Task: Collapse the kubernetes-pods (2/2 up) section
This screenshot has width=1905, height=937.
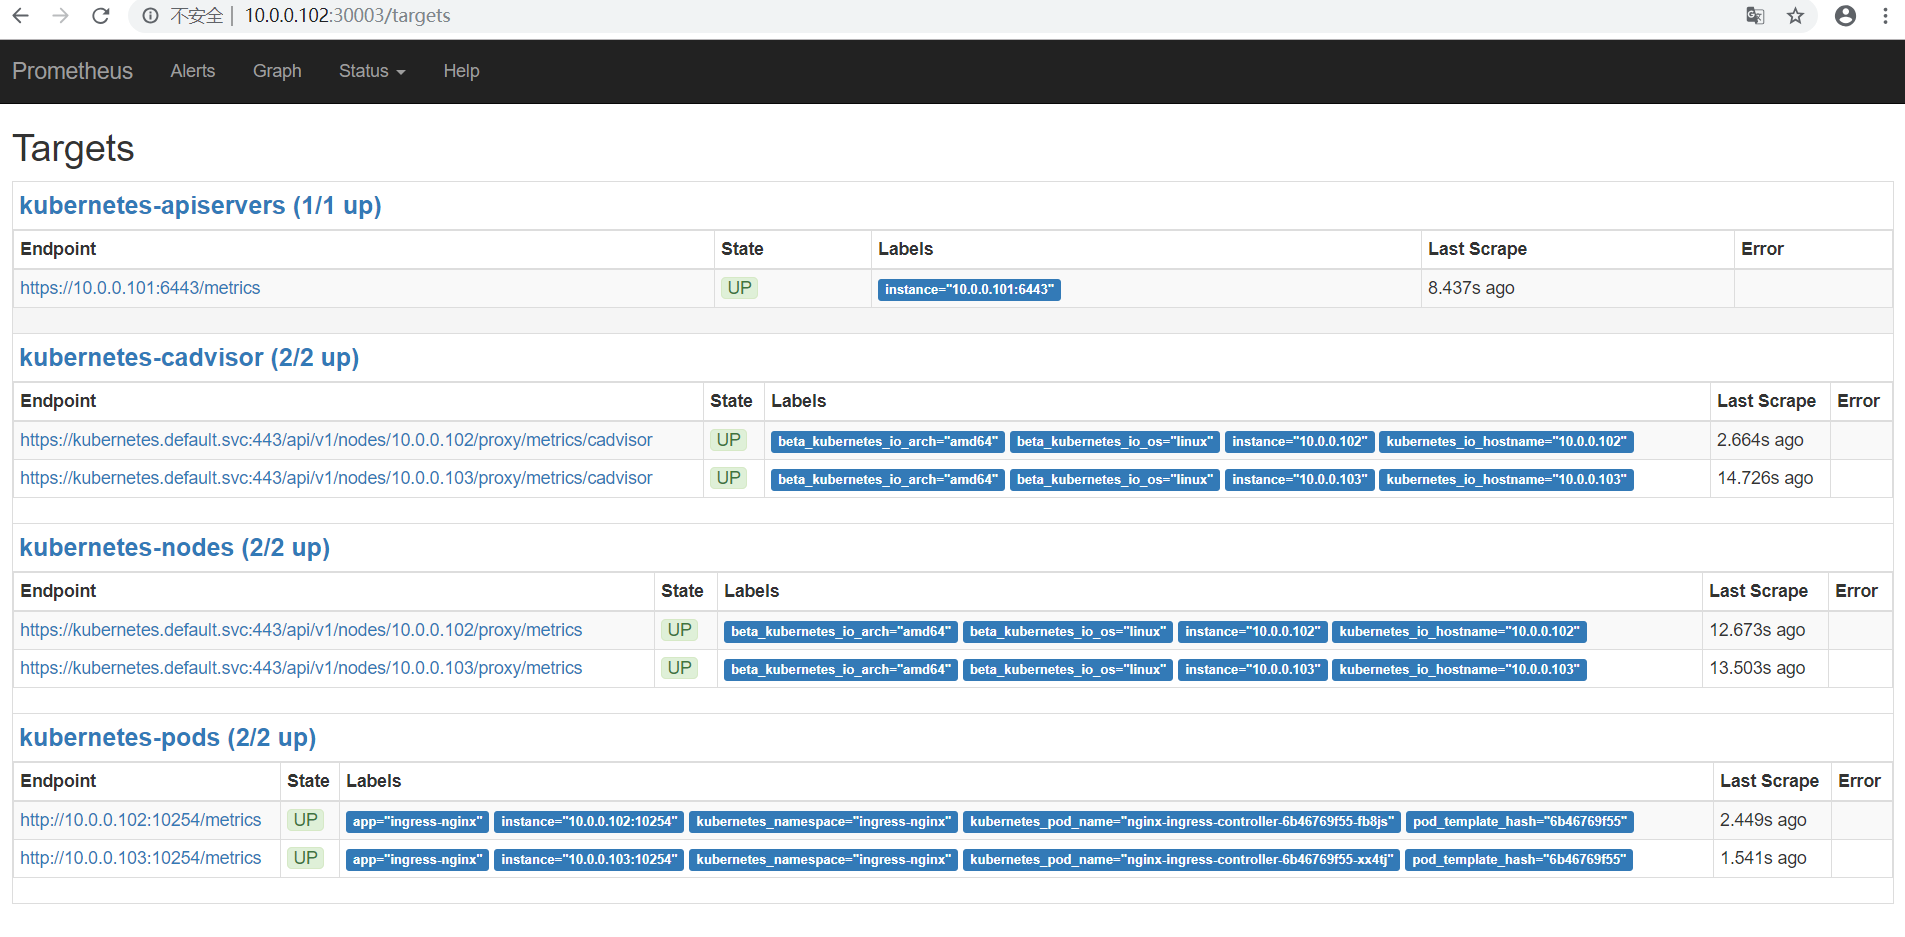Action: tap(168, 738)
